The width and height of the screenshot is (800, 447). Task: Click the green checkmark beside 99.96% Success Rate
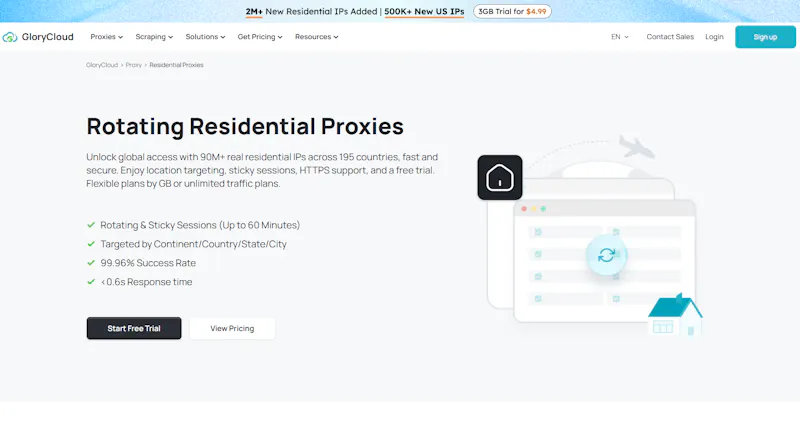91,263
